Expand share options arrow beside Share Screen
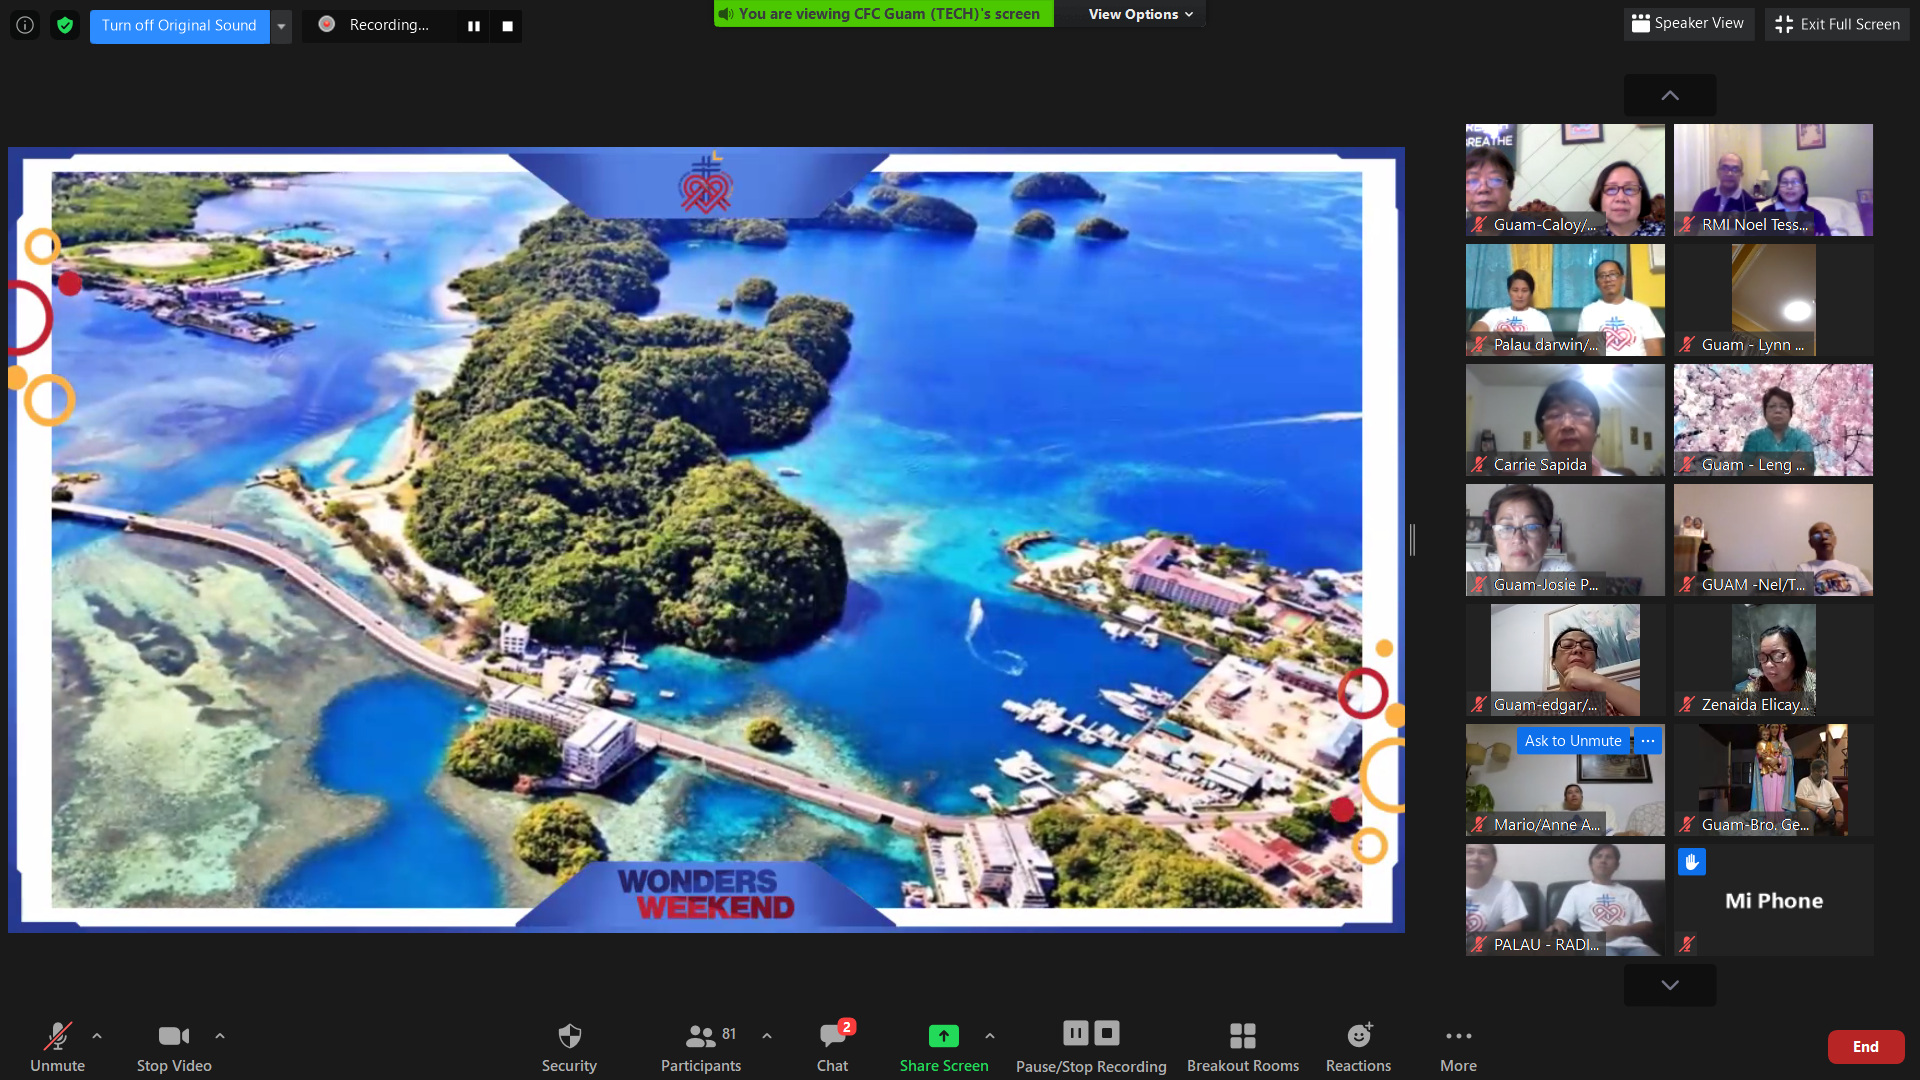Viewport: 1920px width, 1080px height. [x=990, y=1036]
